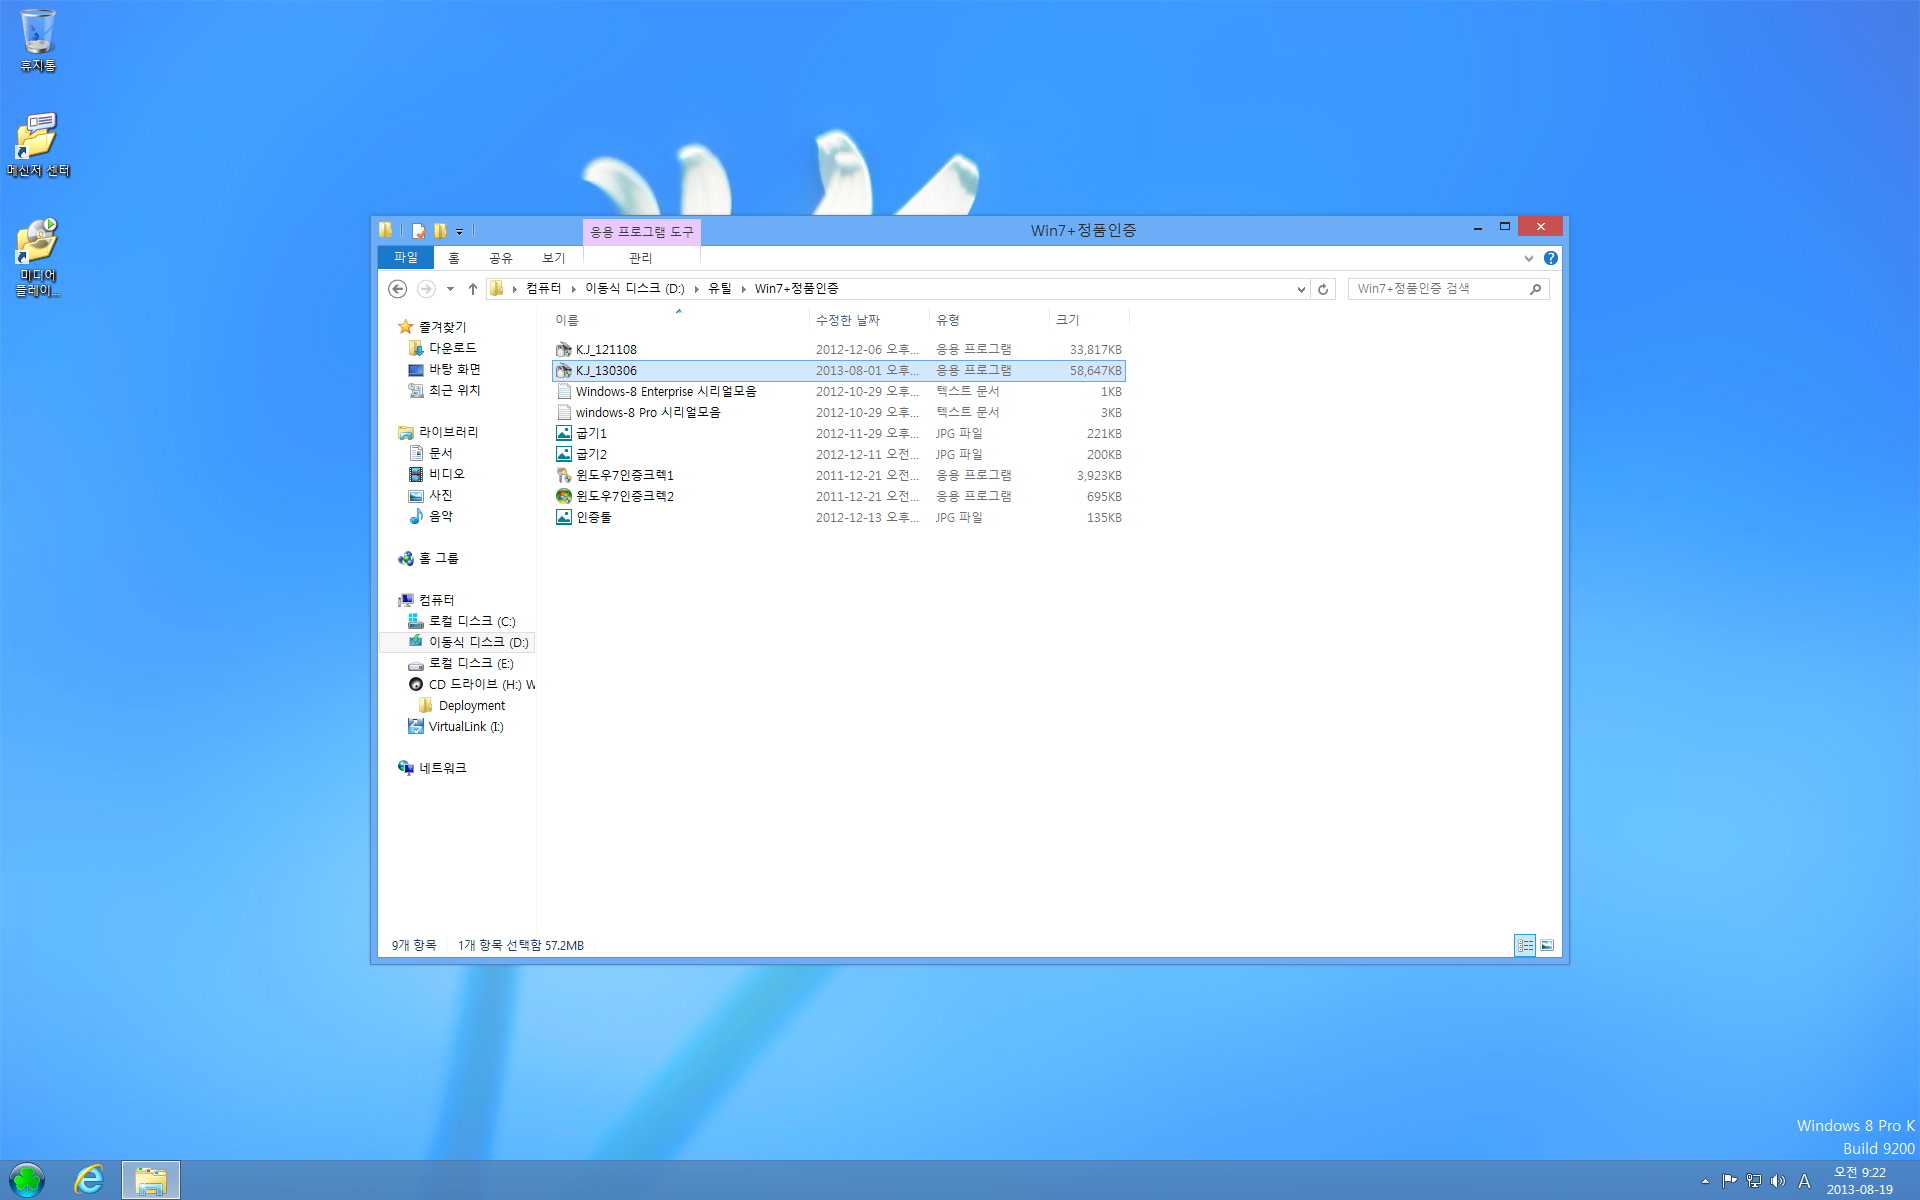Screen dimensions: 1920x1200
Task: Select windows-8 Pro 시리얼모음 text file
Action: (838, 413)
